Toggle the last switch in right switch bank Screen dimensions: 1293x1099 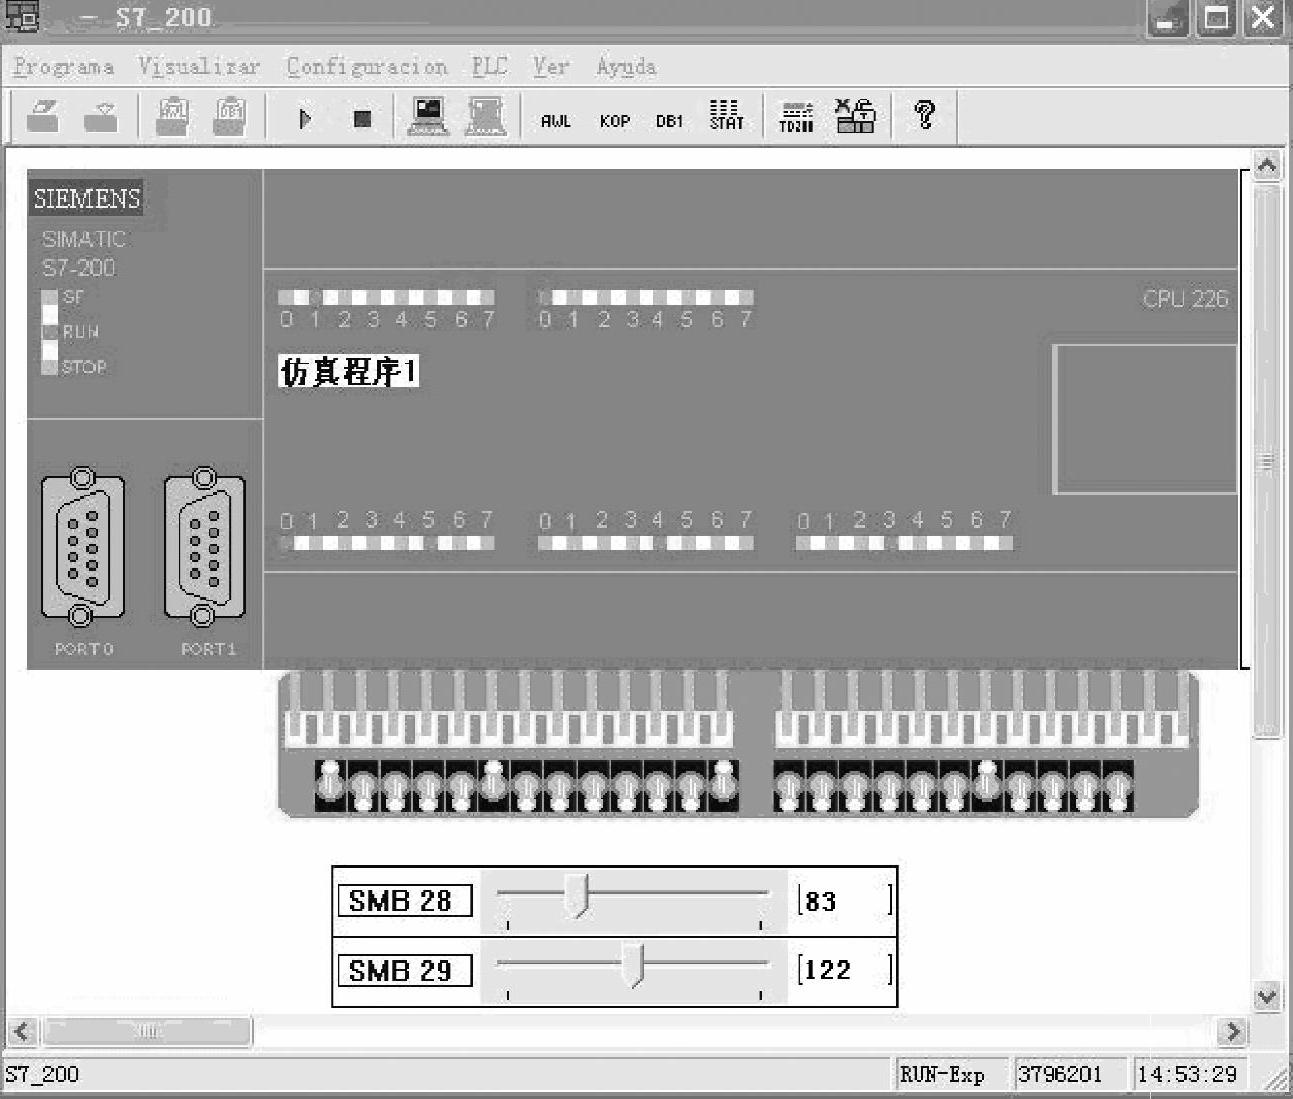tap(1117, 787)
